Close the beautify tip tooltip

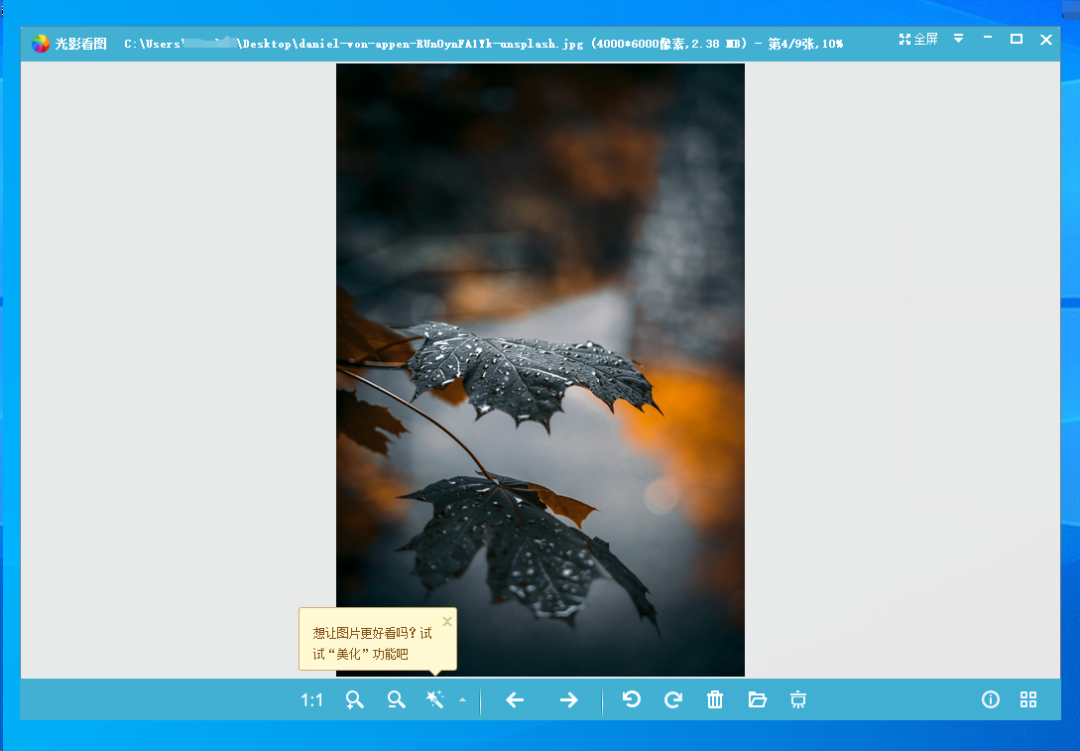tap(447, 621)
